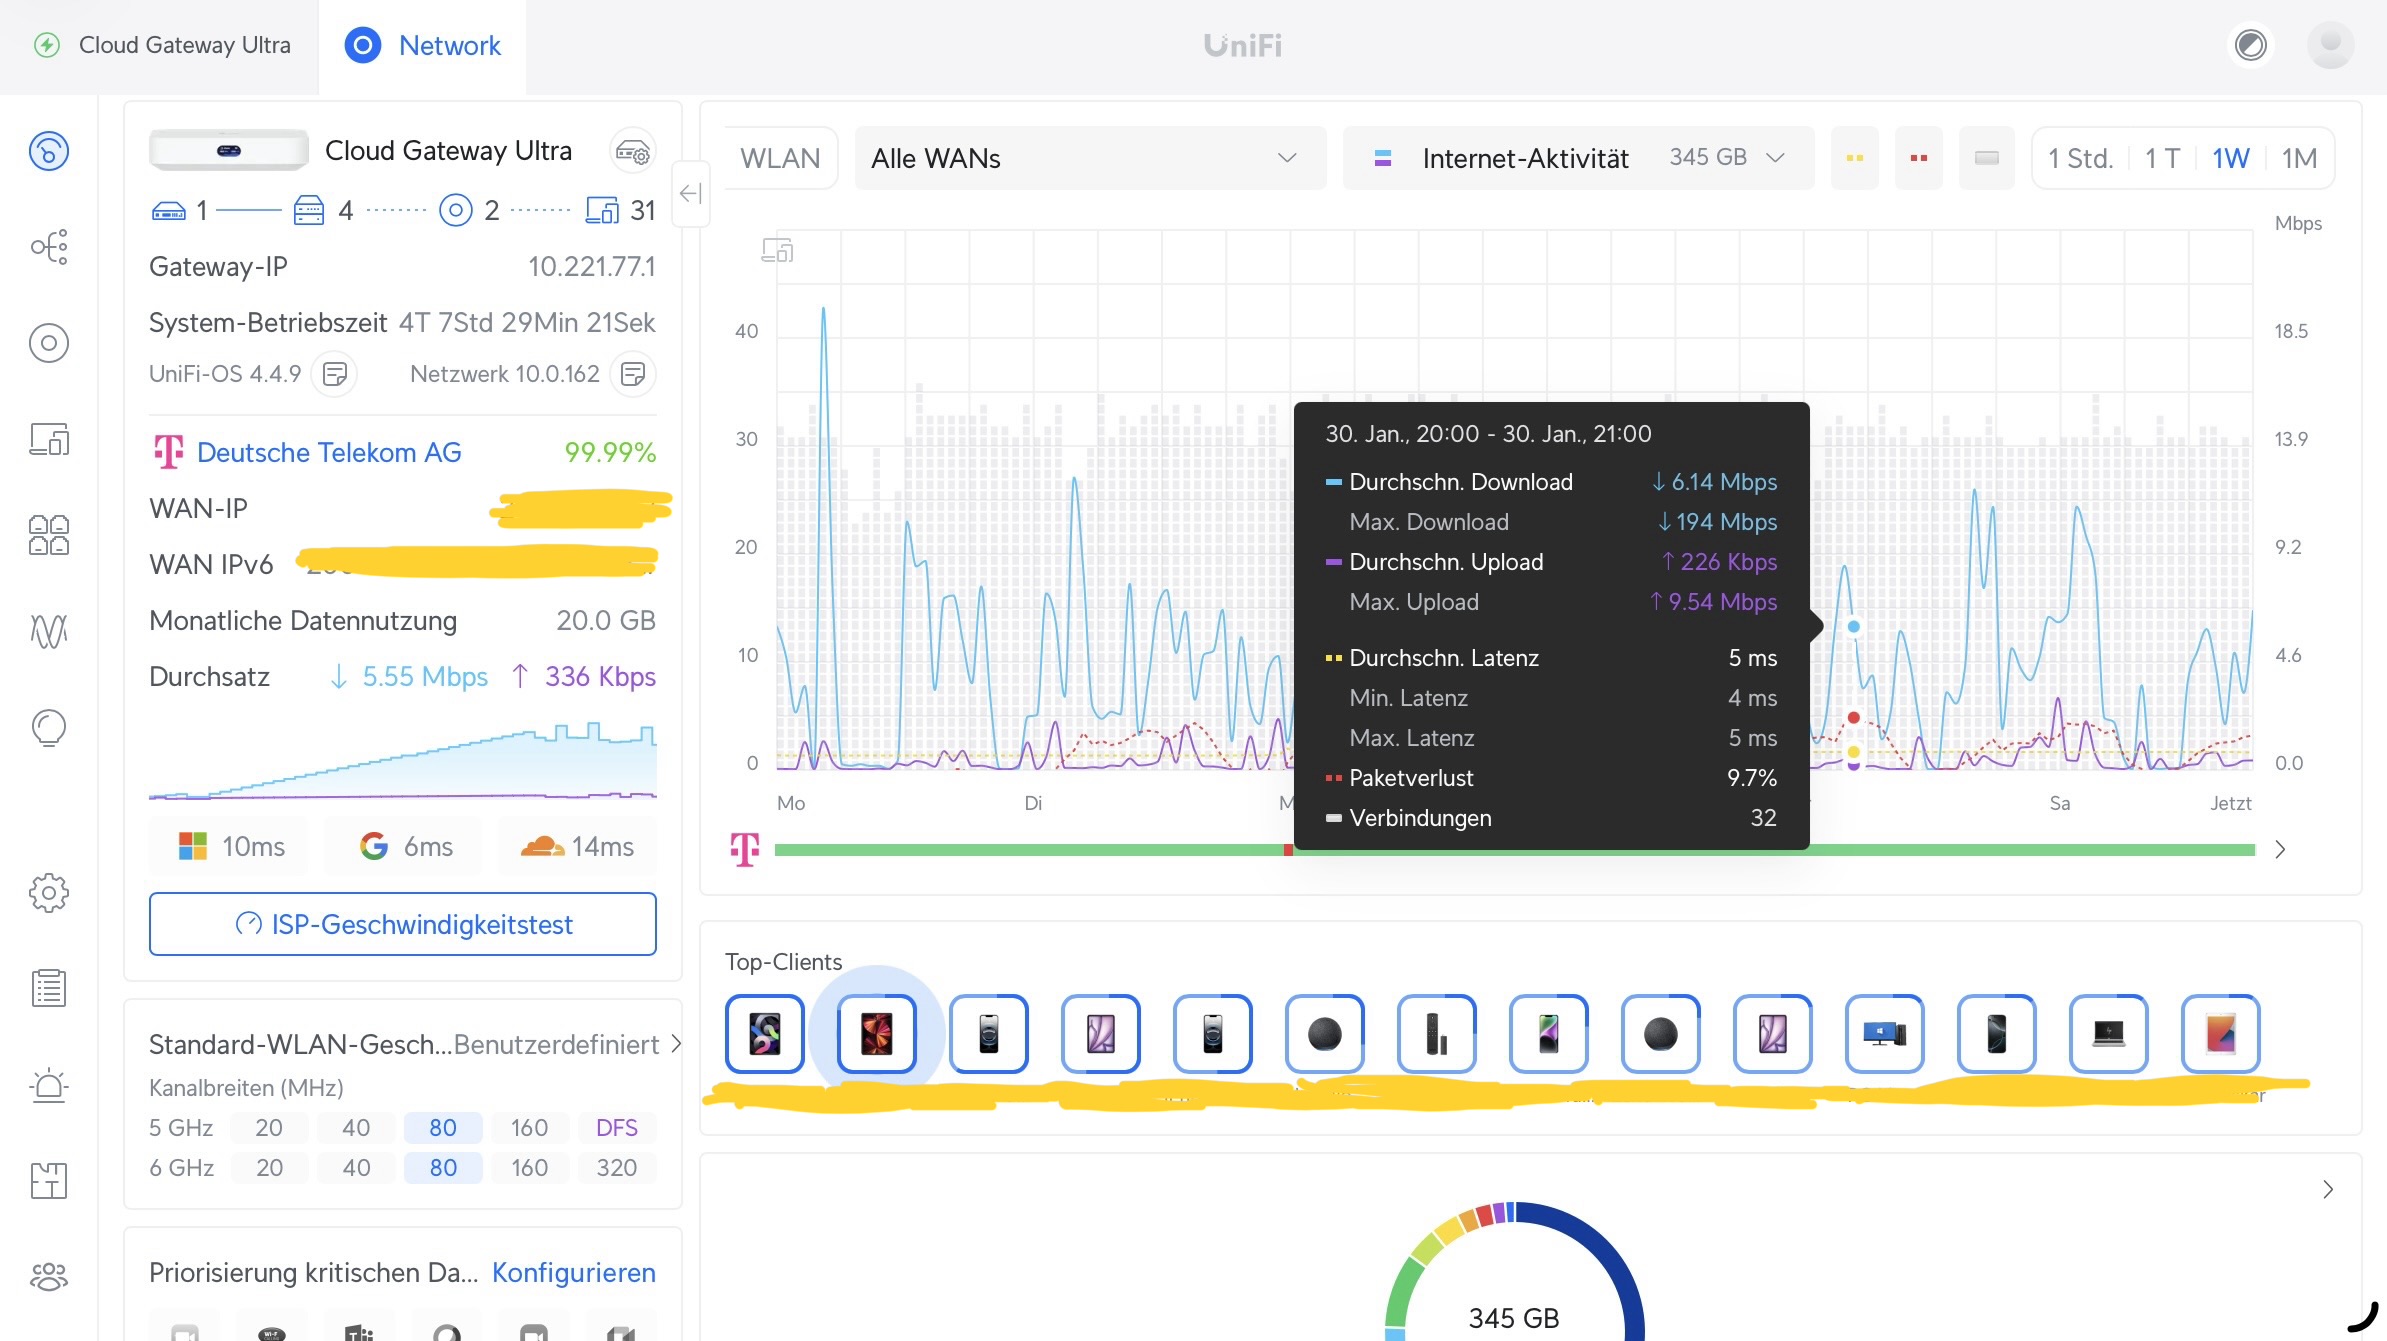This screenshot has height=1341, width=2387.
Task: Open the Client Devices sidebar icon
Action: (x=49, y=439)
